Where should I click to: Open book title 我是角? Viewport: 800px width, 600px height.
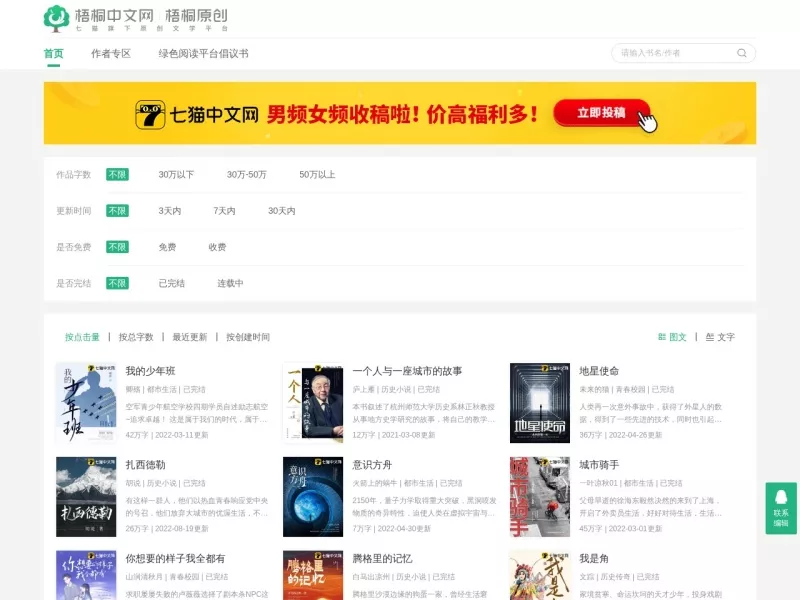pyautogui.click(x=594, y=559)
